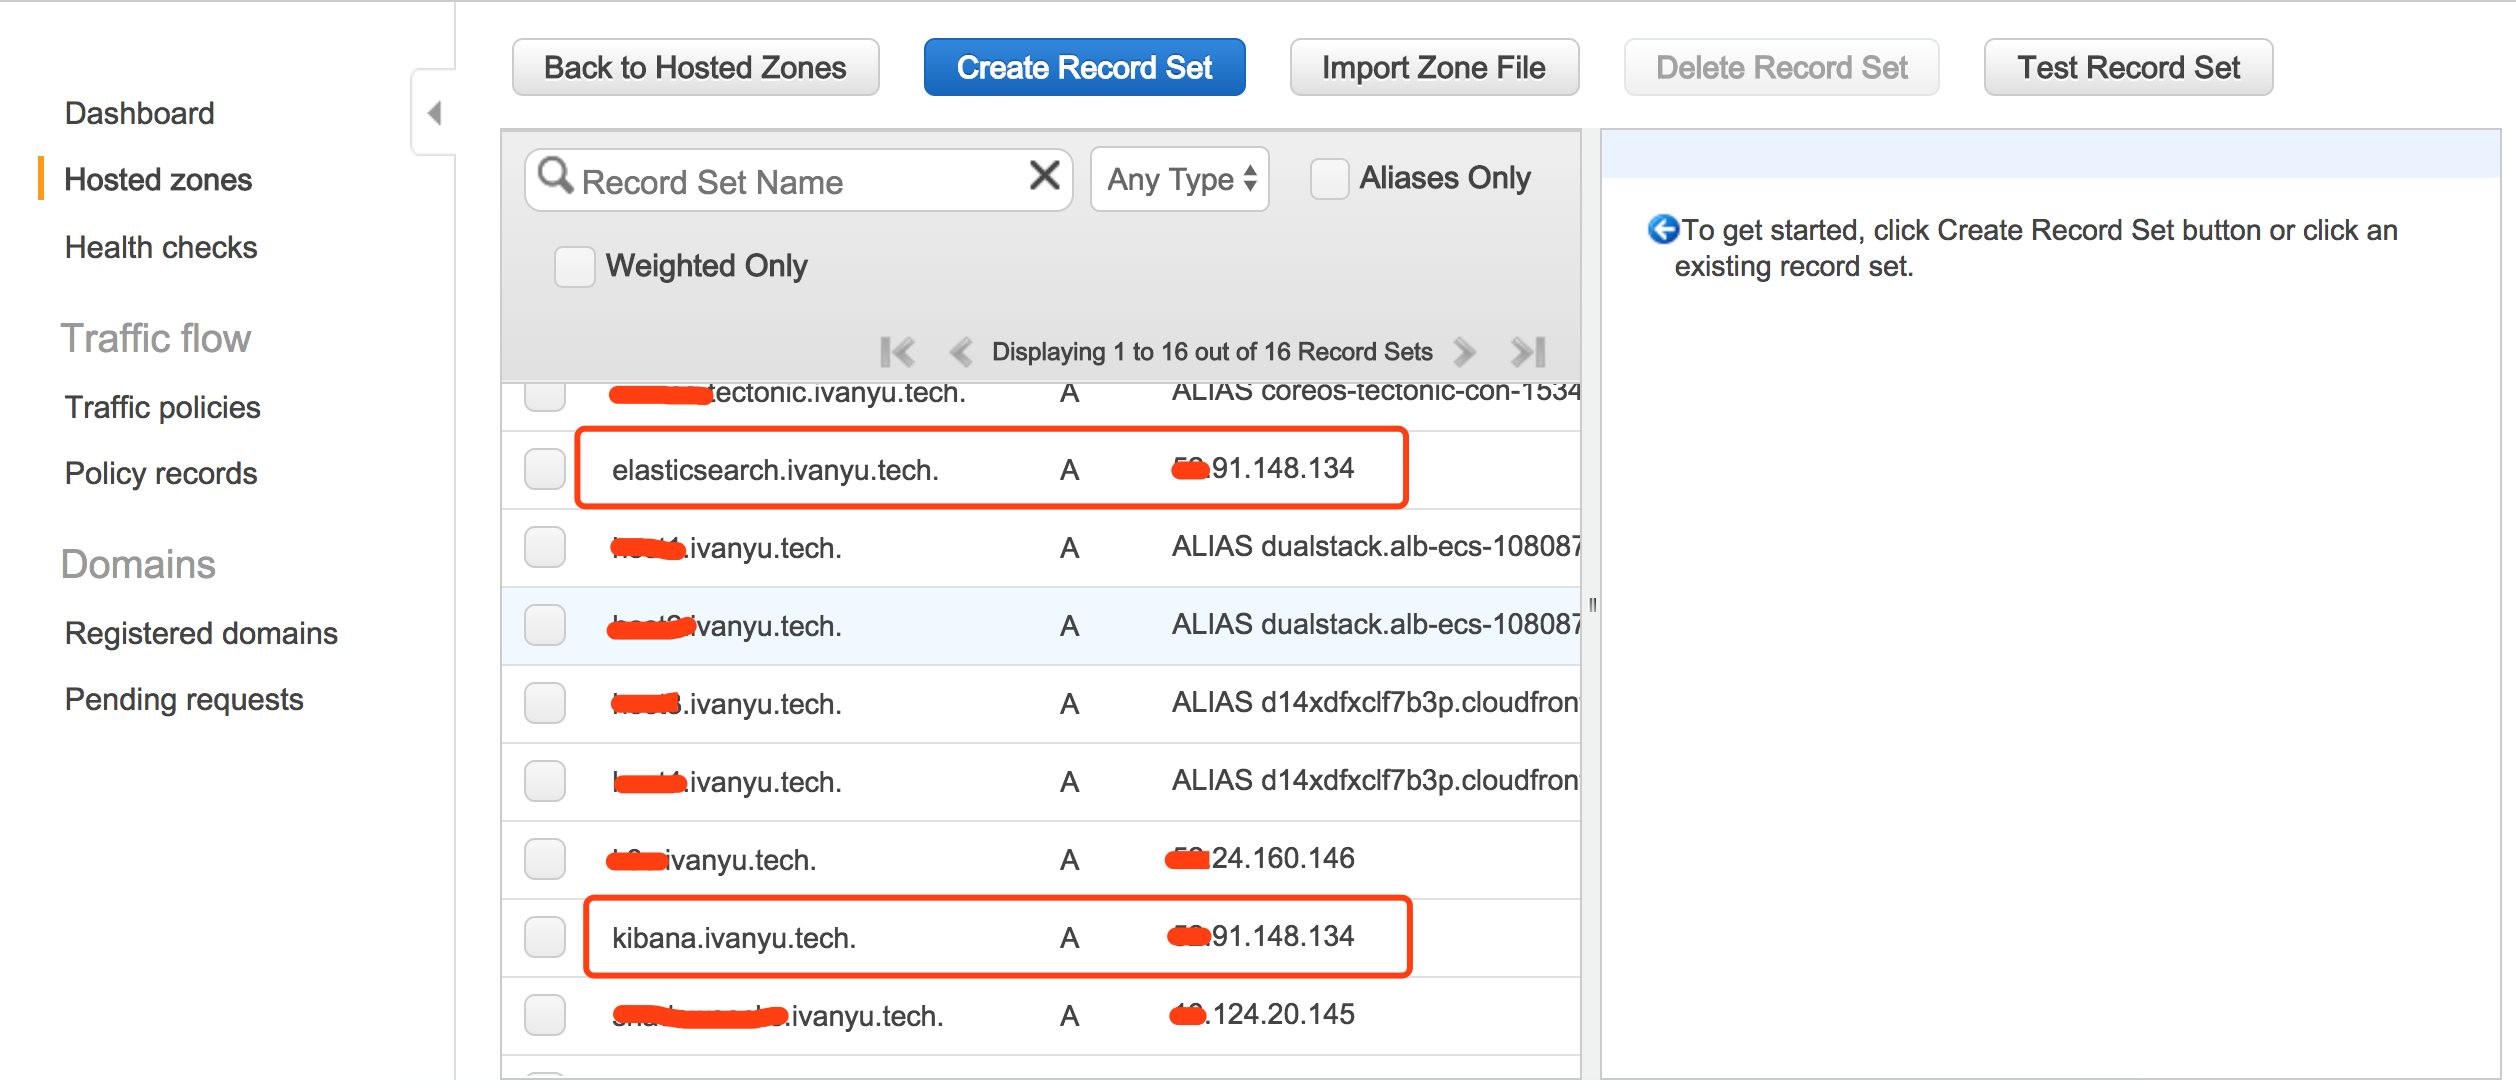Open the Any Type dropdown
This screenshot has height=1088, width=2516.
click(1180, 180)
